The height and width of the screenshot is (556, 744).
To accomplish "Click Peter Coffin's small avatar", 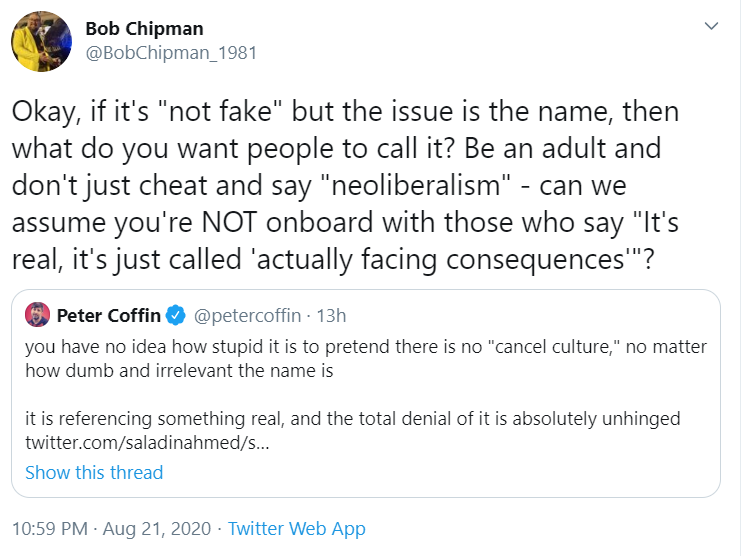I will tap(37, 315).
